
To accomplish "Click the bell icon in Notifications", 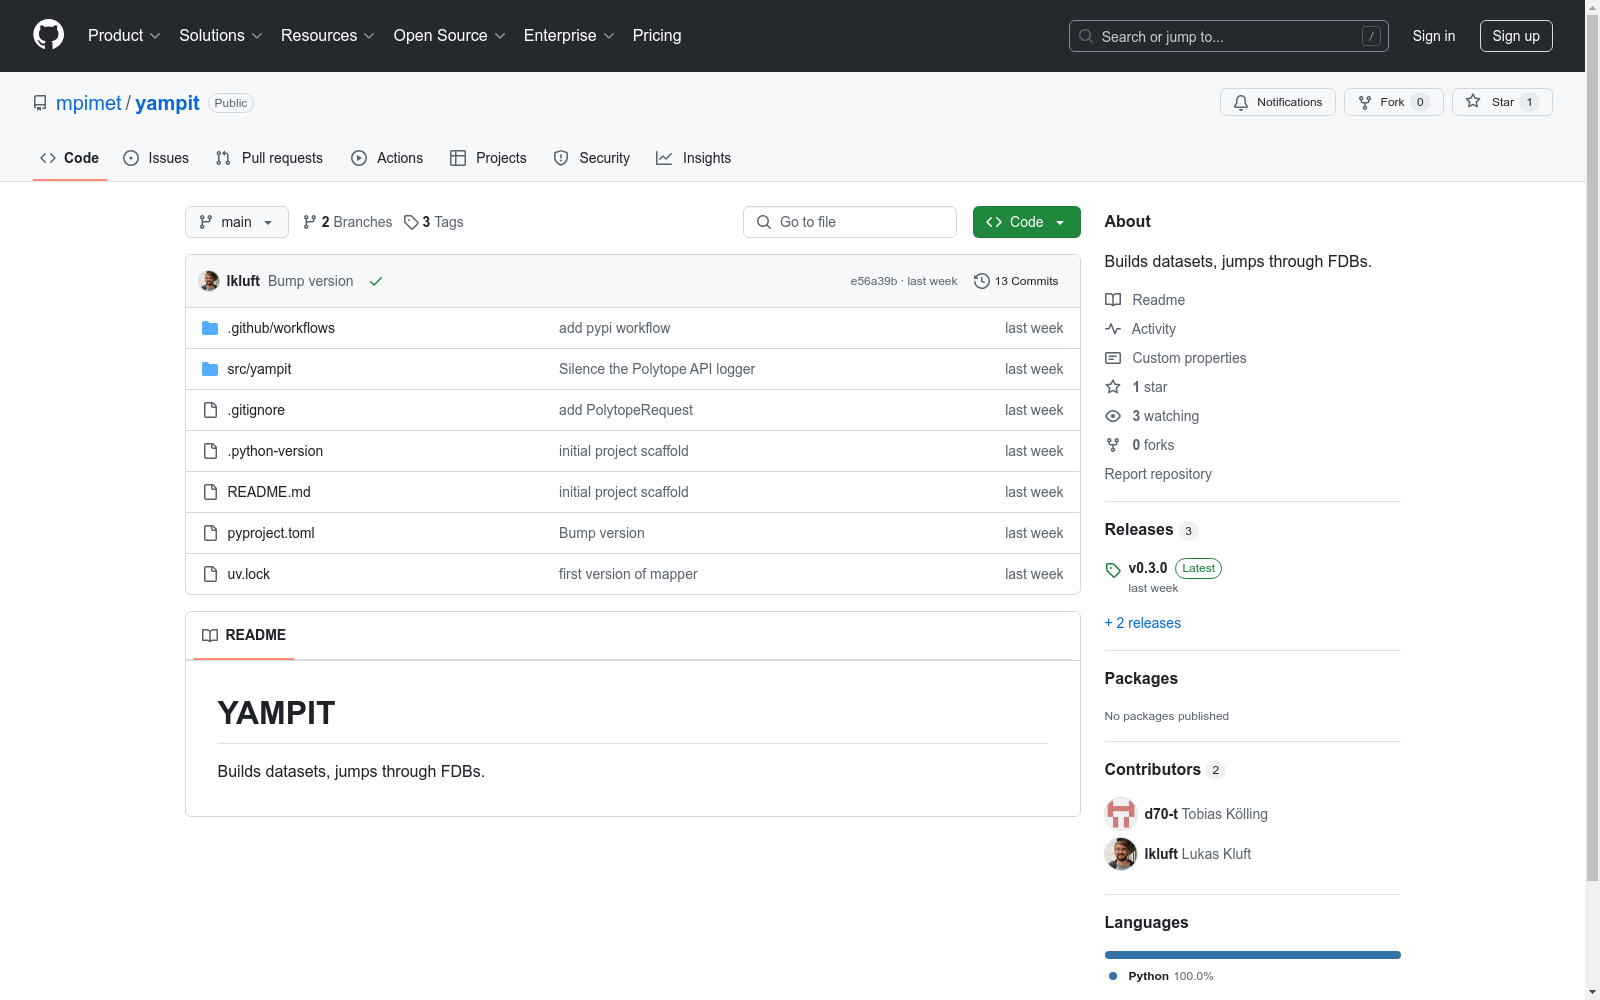I will click(x=1241, y=102).
